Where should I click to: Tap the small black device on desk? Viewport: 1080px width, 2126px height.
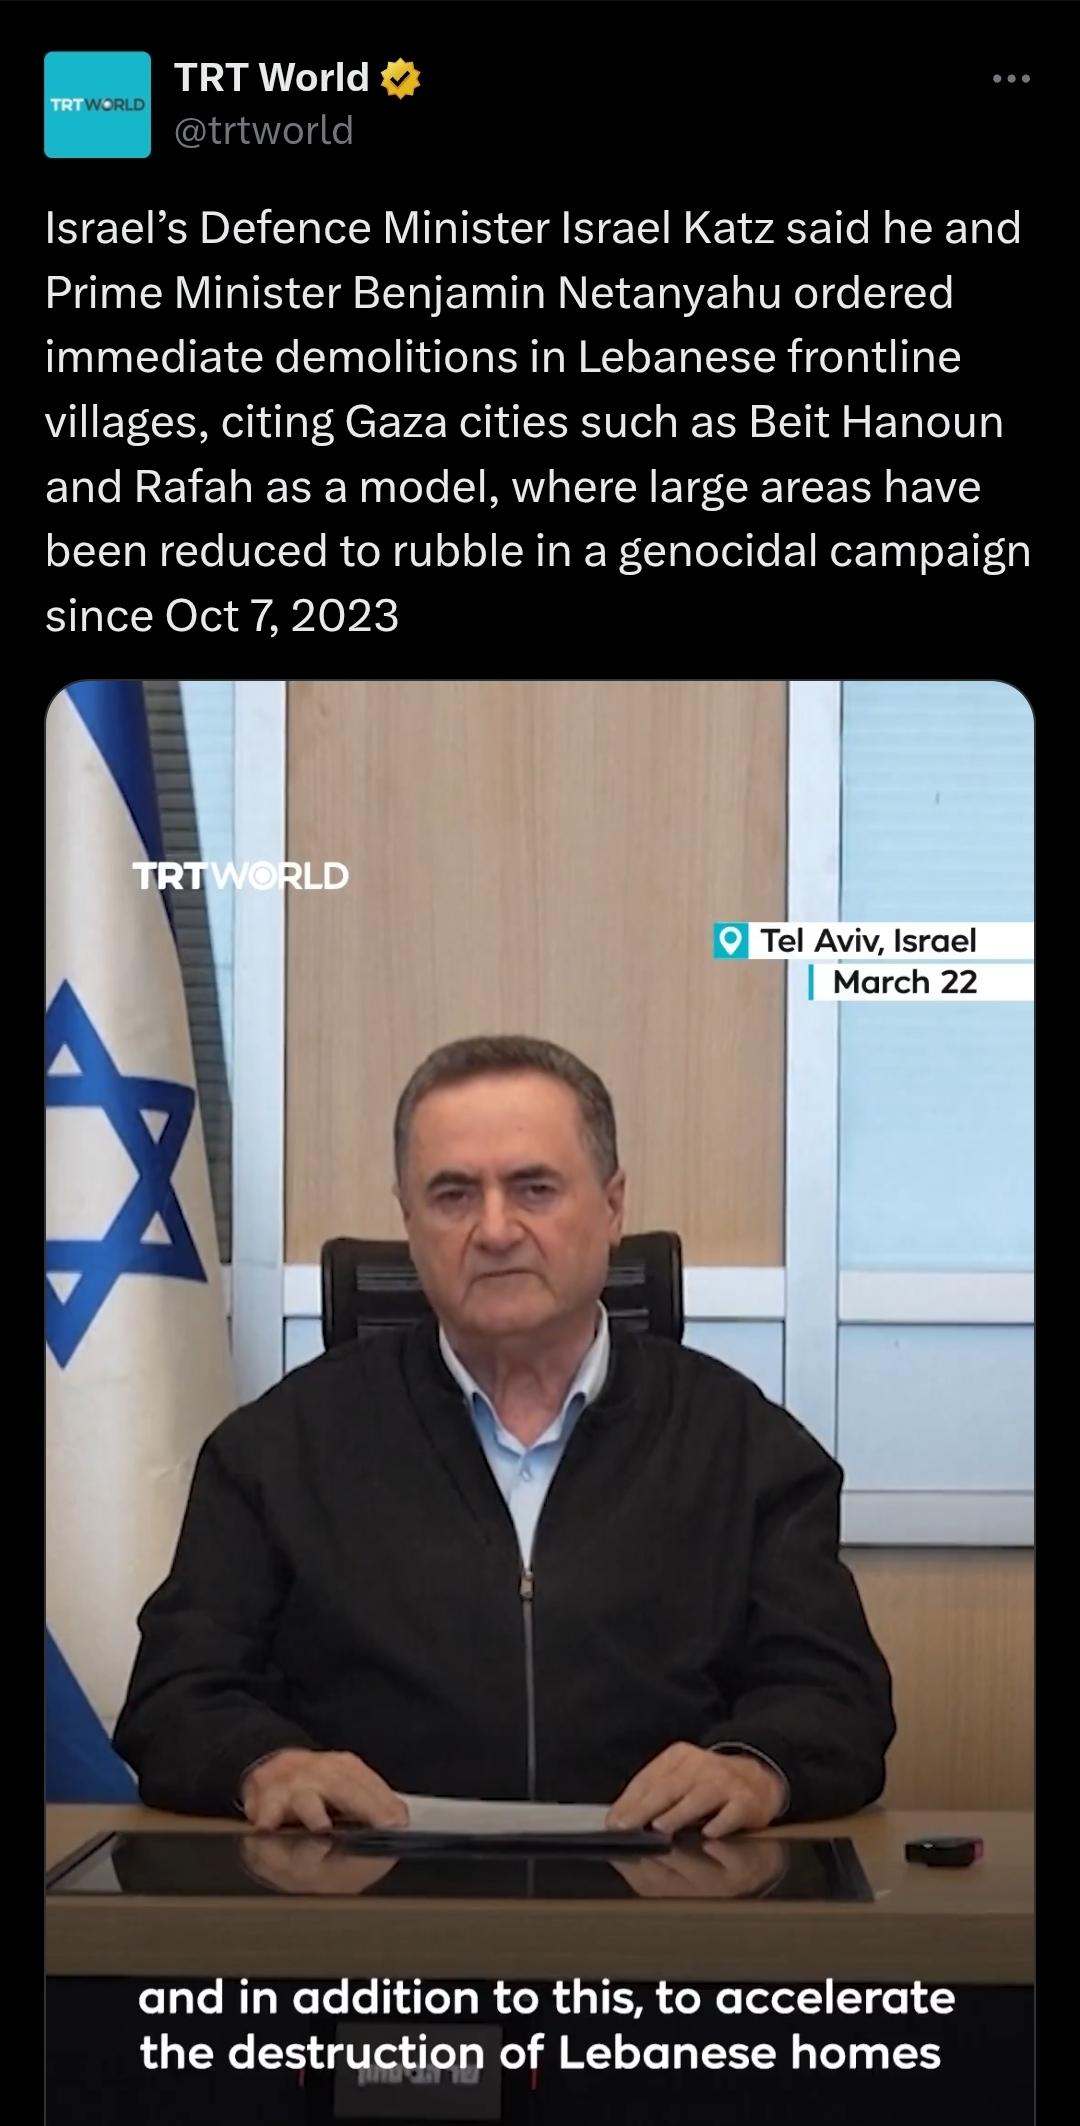tap(944, 1850)
